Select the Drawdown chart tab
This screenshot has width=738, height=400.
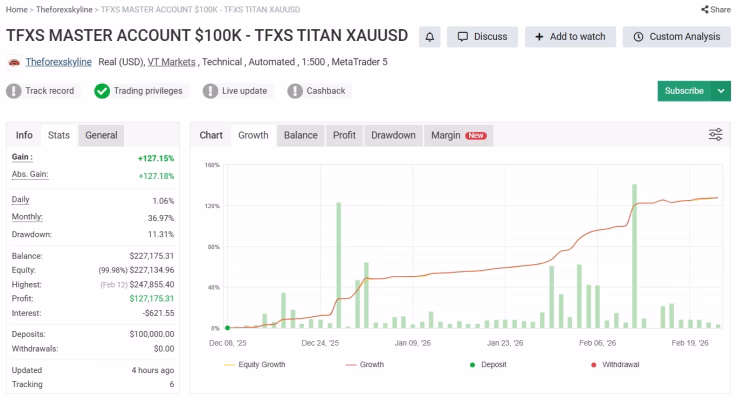pyautogui.click(x=393, y=136)
